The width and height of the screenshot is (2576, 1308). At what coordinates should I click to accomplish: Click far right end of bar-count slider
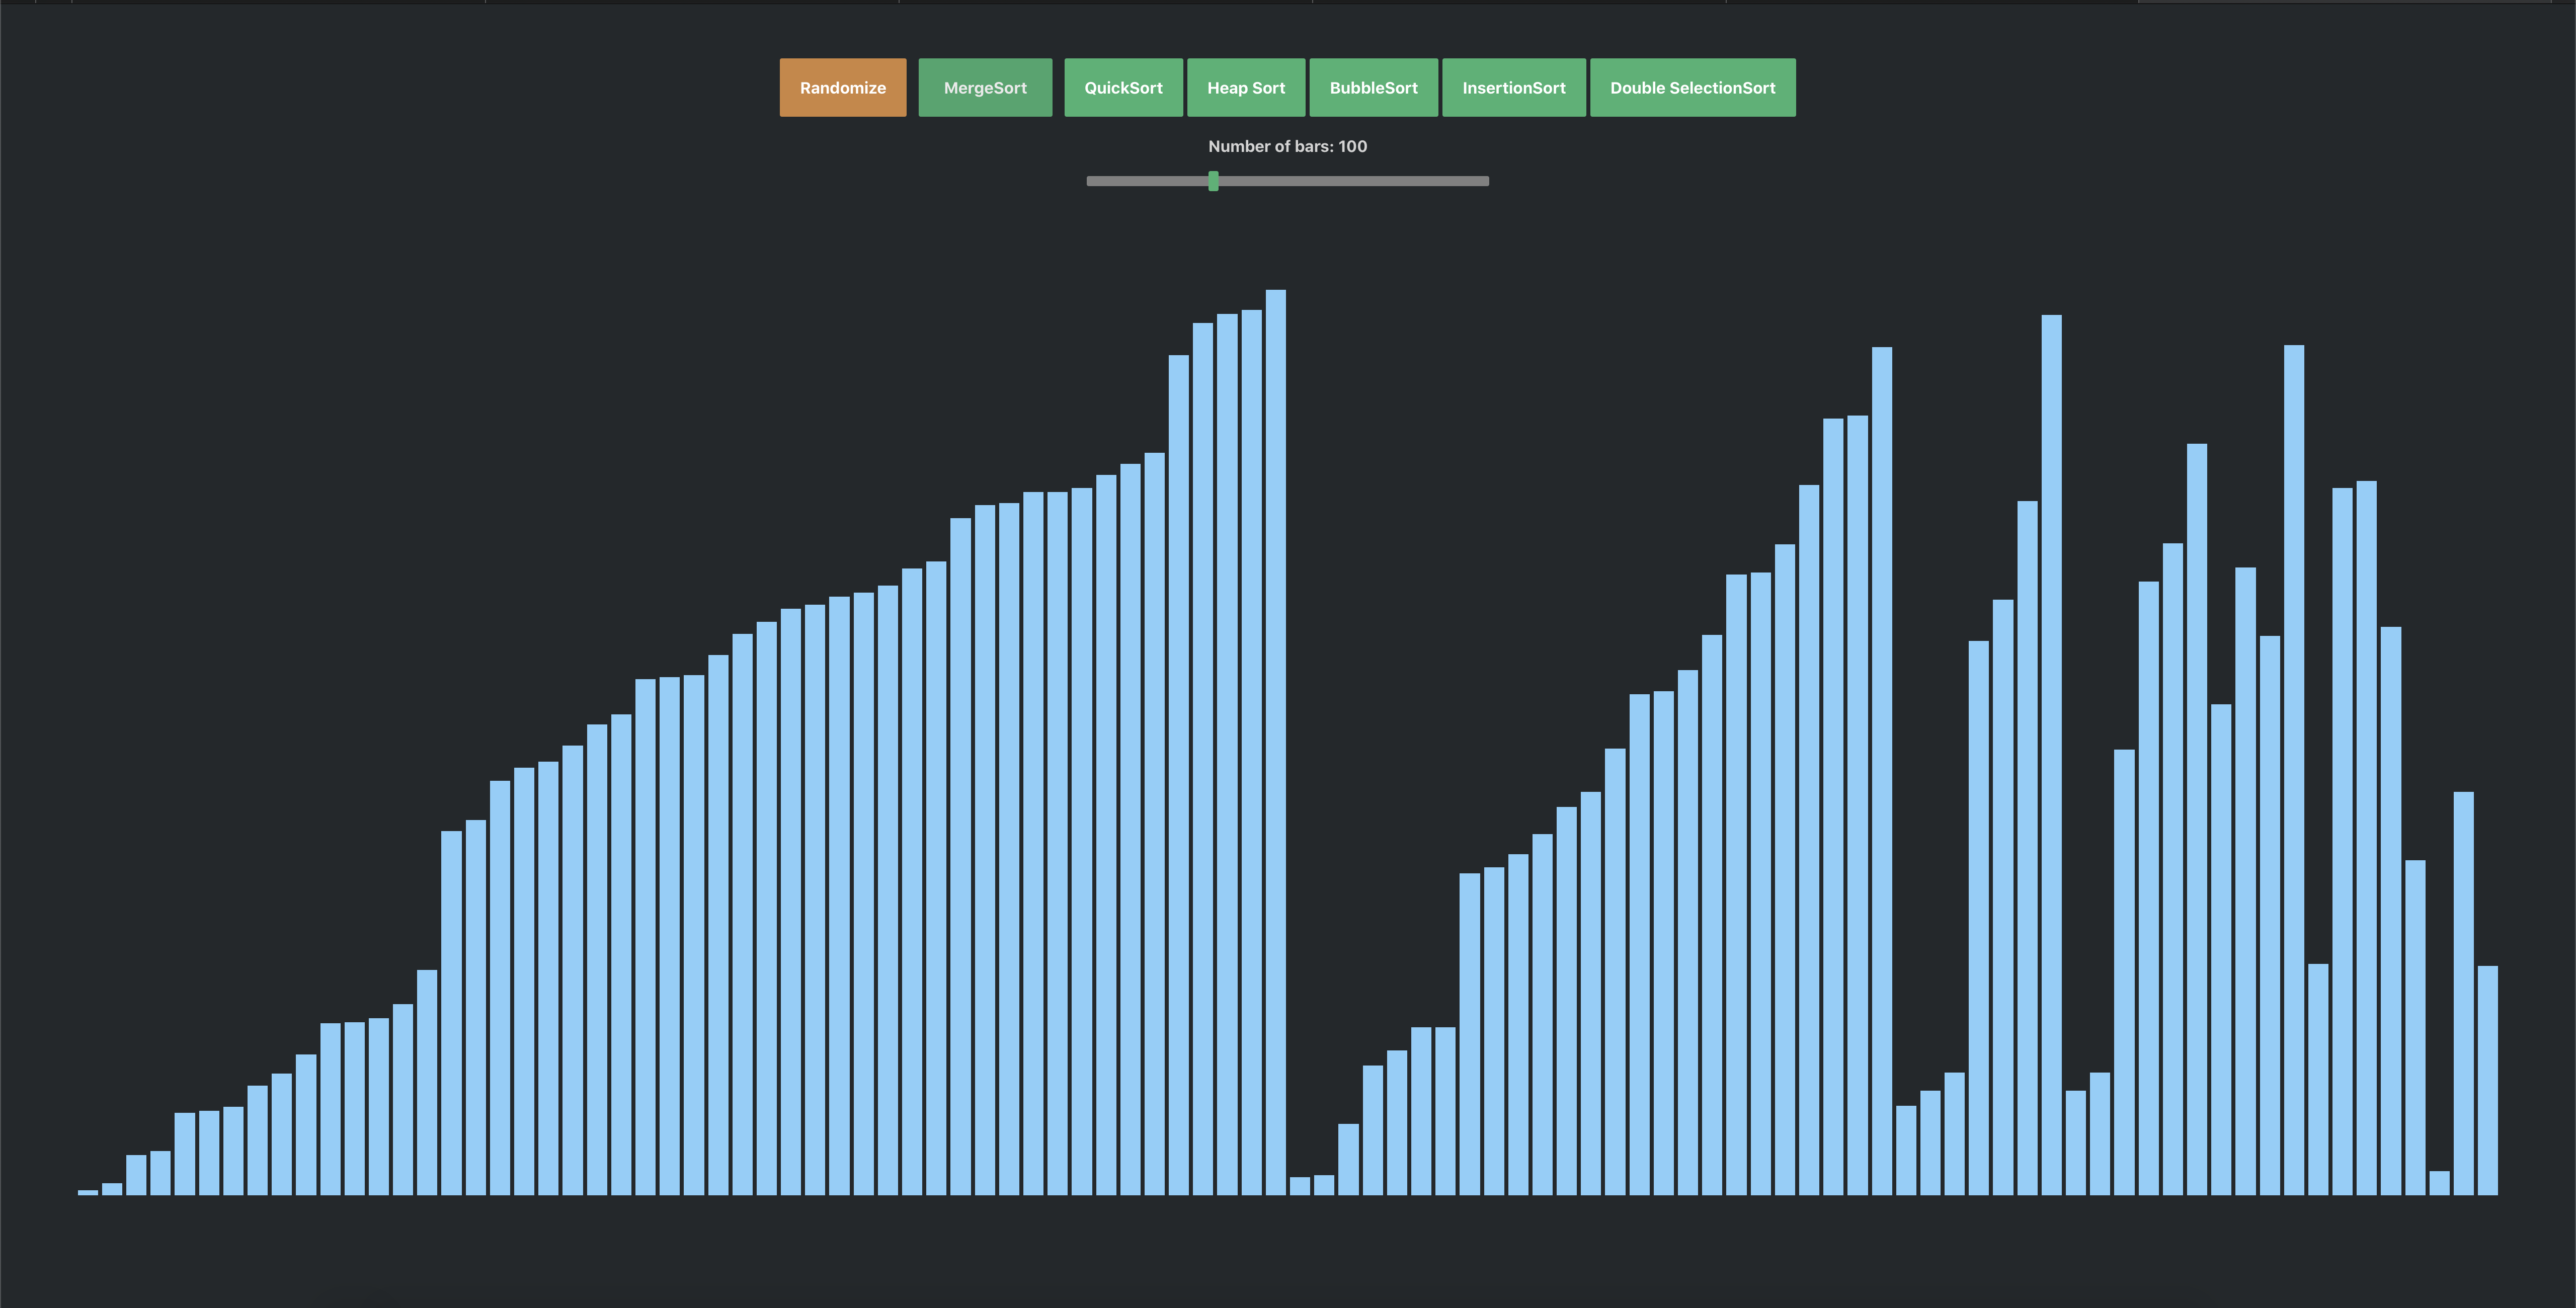[1486, 181]
